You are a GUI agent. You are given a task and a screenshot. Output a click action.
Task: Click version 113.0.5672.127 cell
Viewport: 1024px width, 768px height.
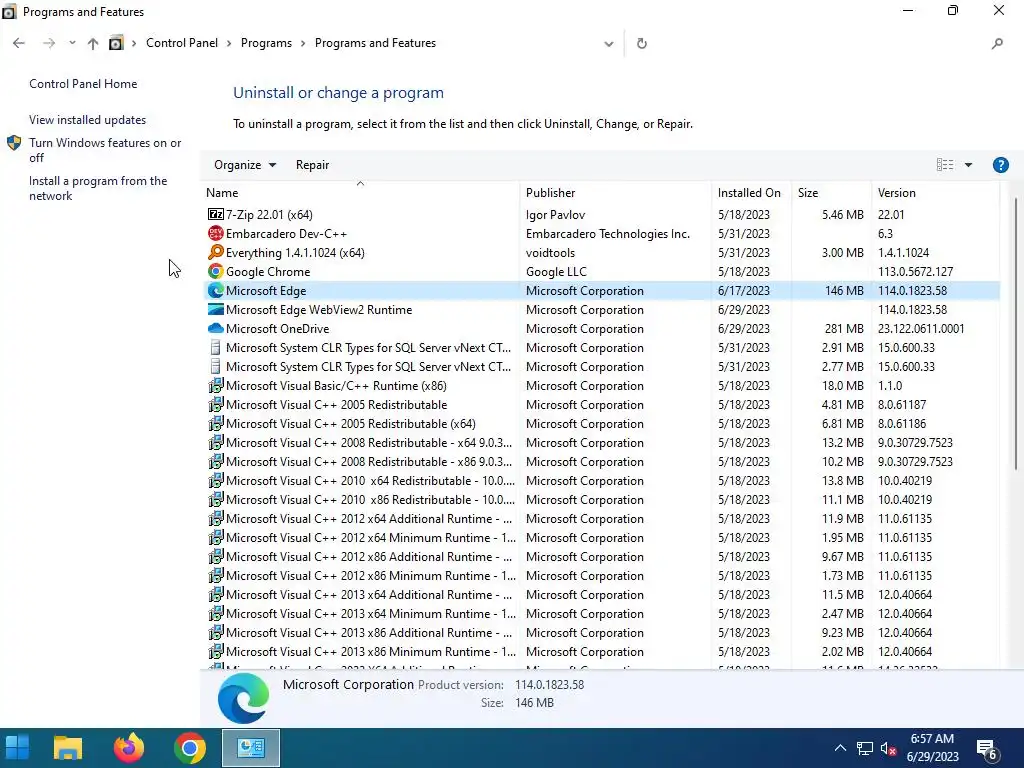pos(916,272)
